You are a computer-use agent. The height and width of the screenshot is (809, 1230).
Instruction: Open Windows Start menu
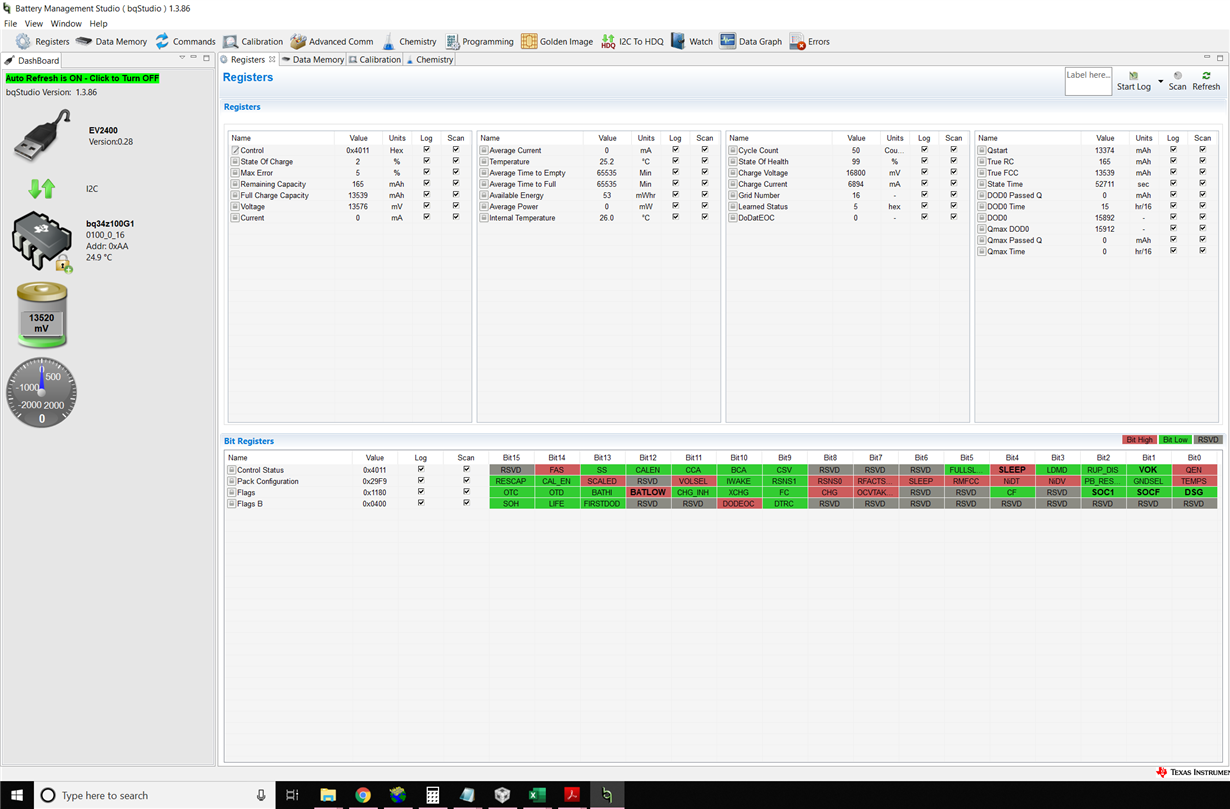[x=17, y=795]
